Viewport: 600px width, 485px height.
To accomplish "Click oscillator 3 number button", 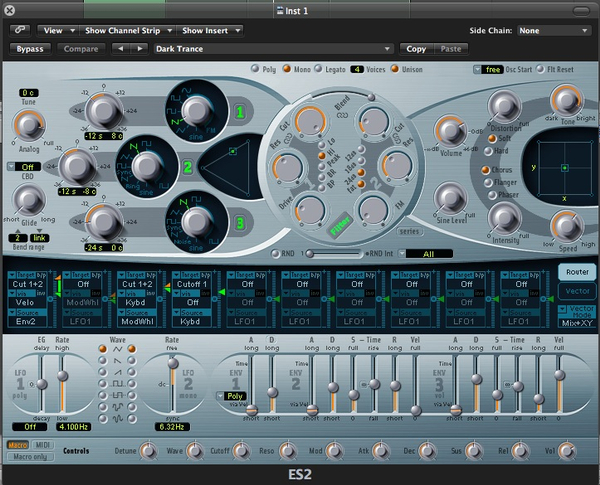I will [x=240, y=223].
